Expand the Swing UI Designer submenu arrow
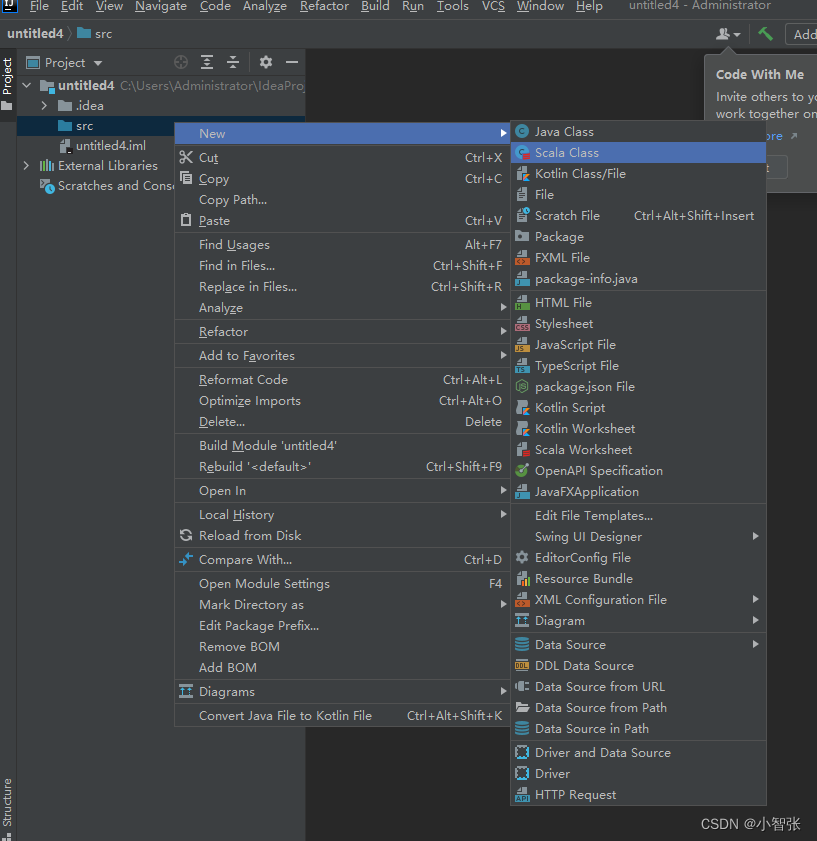The width and height of the screenshot is (817, 841). (755, 536)
